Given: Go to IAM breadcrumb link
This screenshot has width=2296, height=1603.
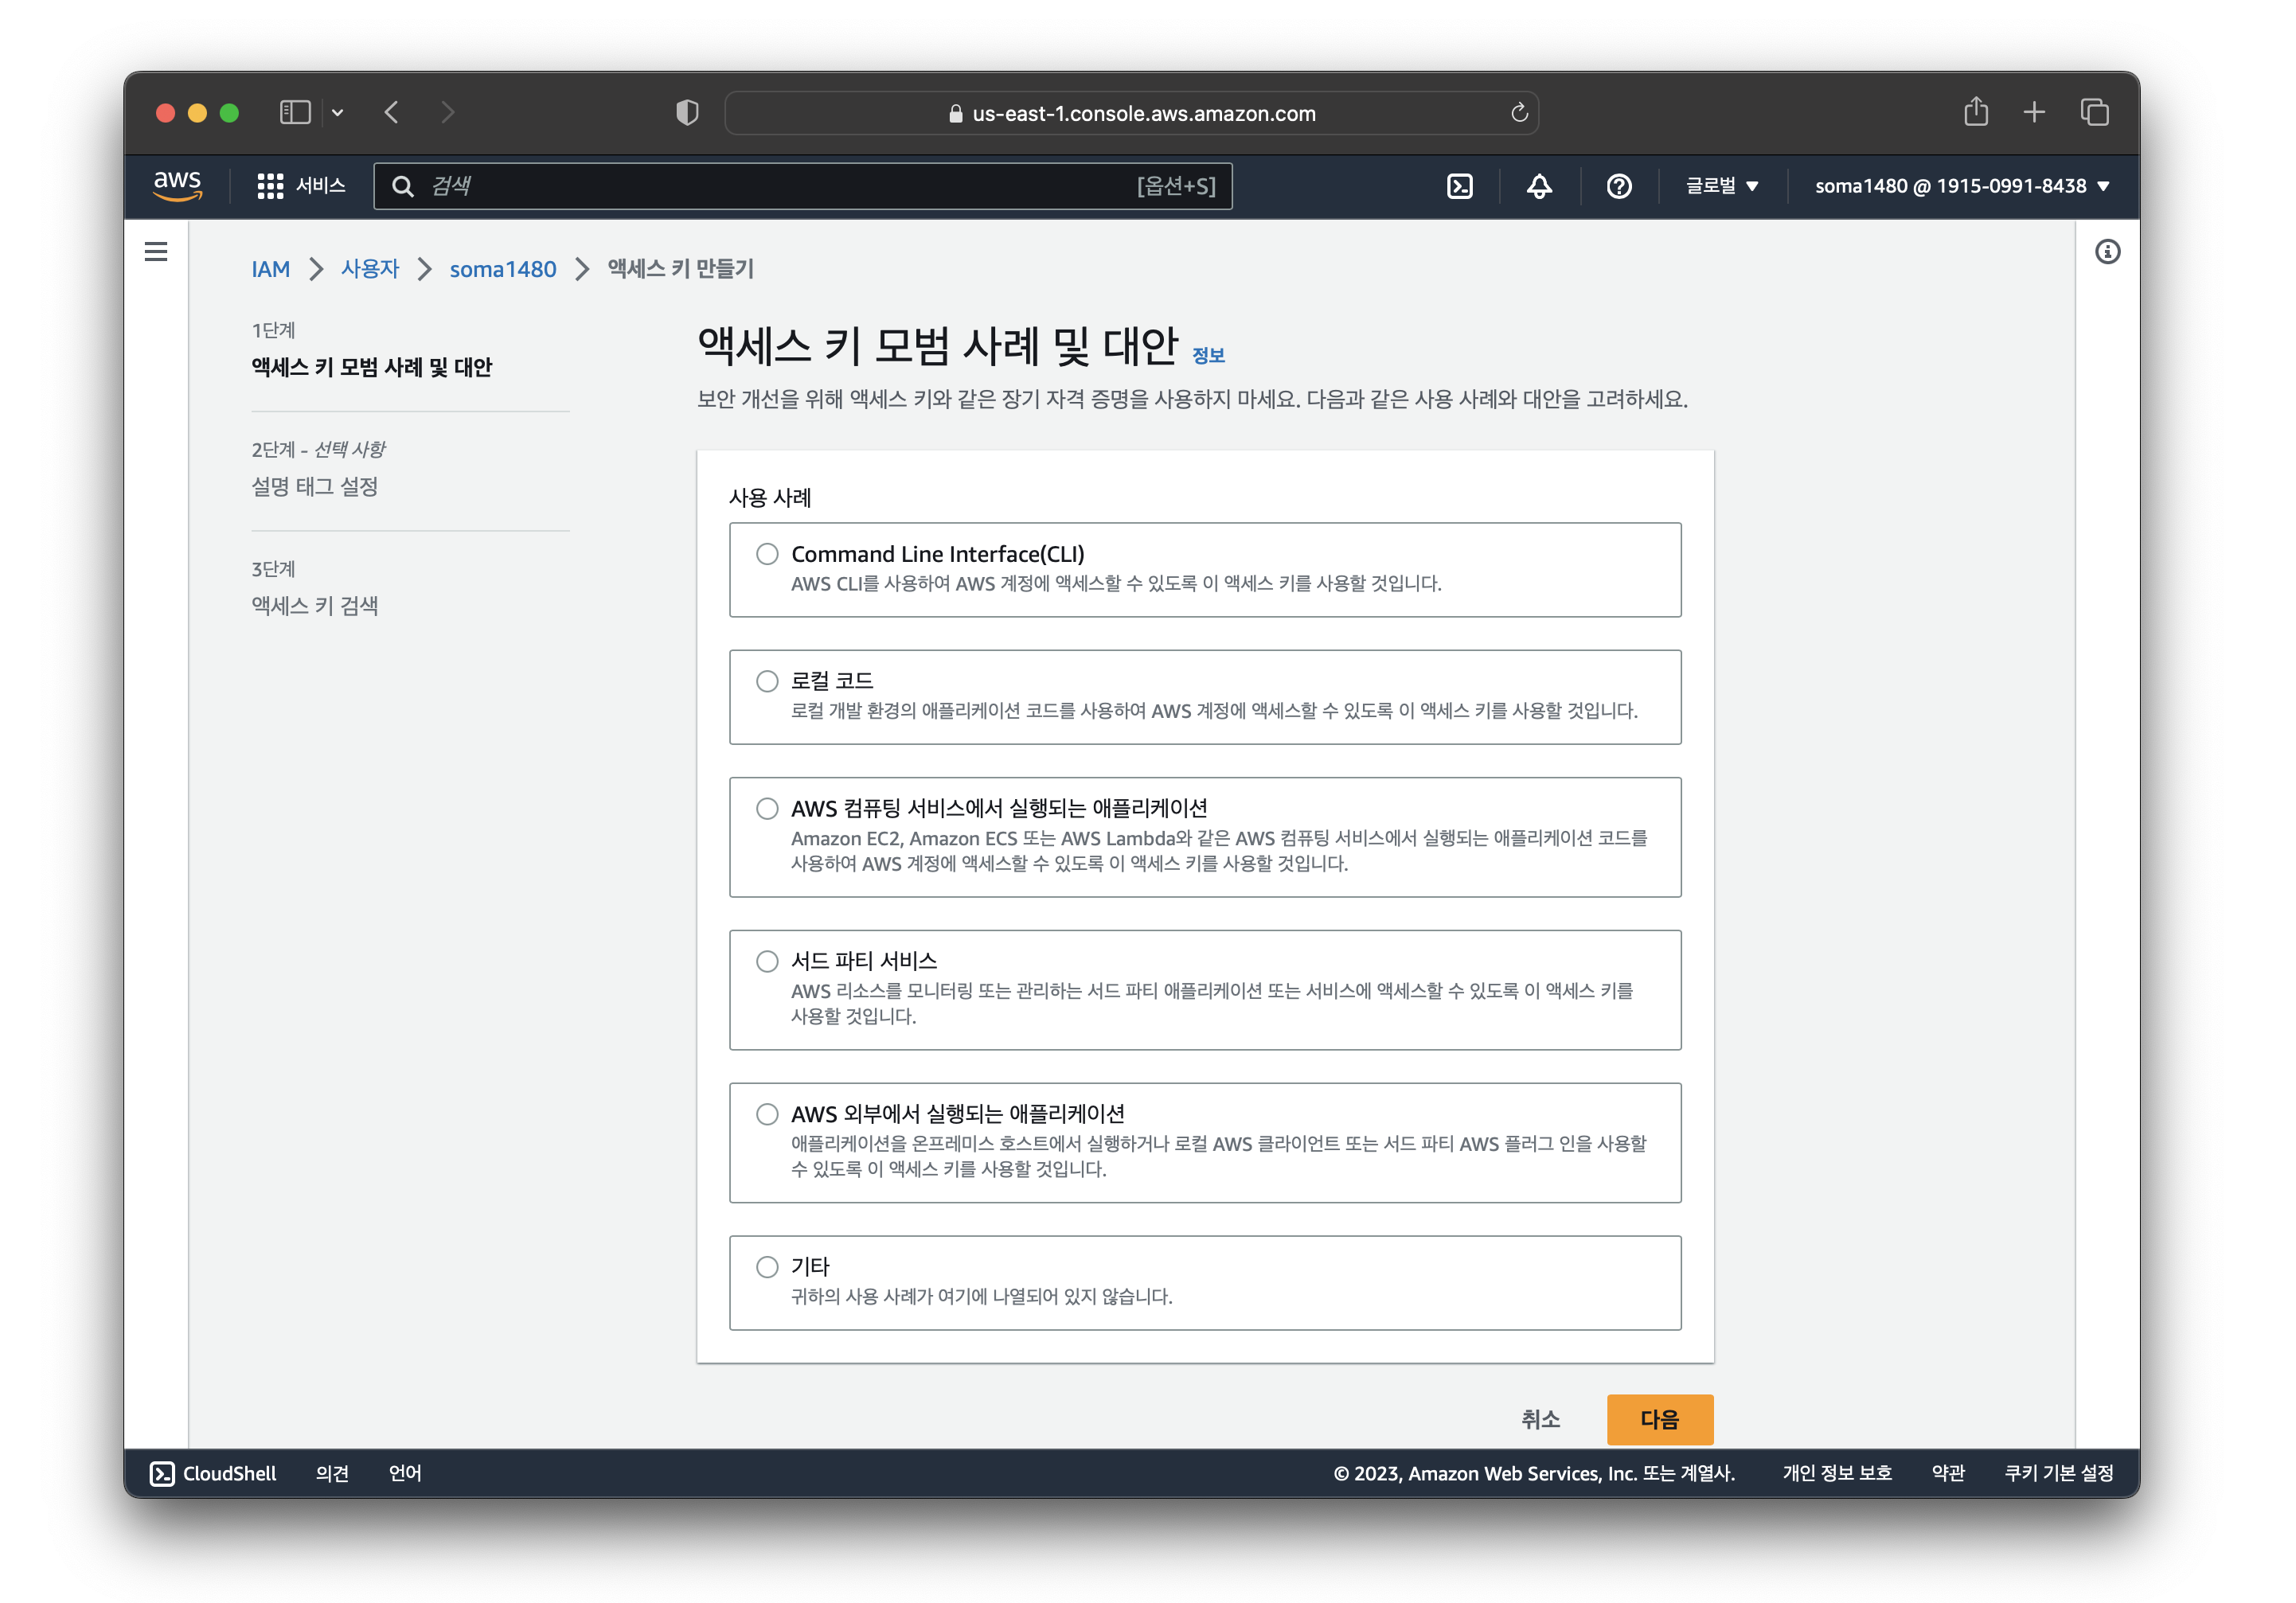Looking at the screenshot, I should click(270, 269).
